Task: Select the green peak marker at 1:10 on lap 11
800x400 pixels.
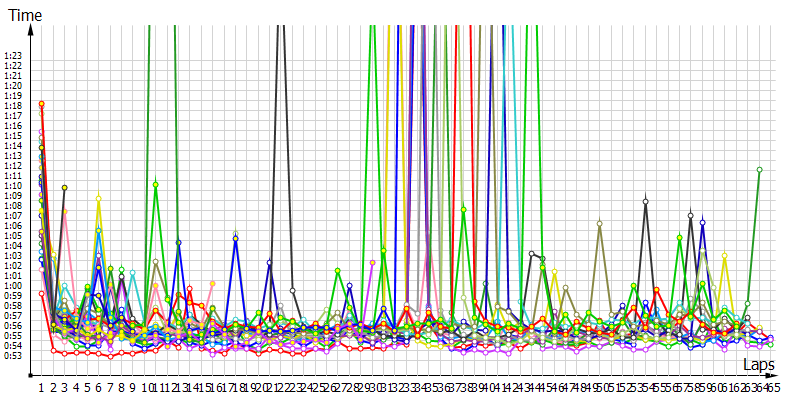Action: pyautogui.click(x=156, y=184)
